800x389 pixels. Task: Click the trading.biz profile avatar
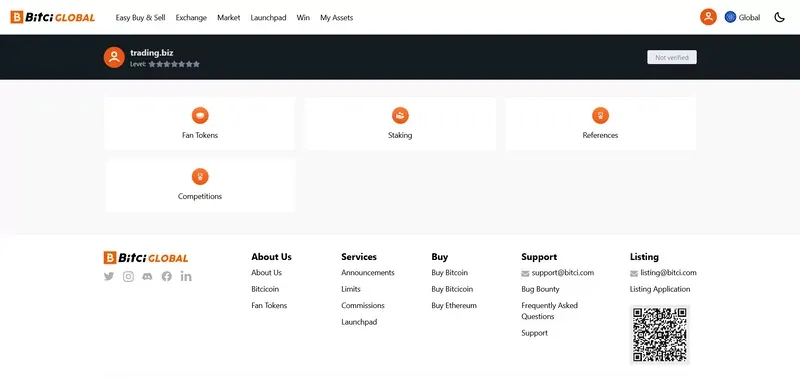point(114,57)
